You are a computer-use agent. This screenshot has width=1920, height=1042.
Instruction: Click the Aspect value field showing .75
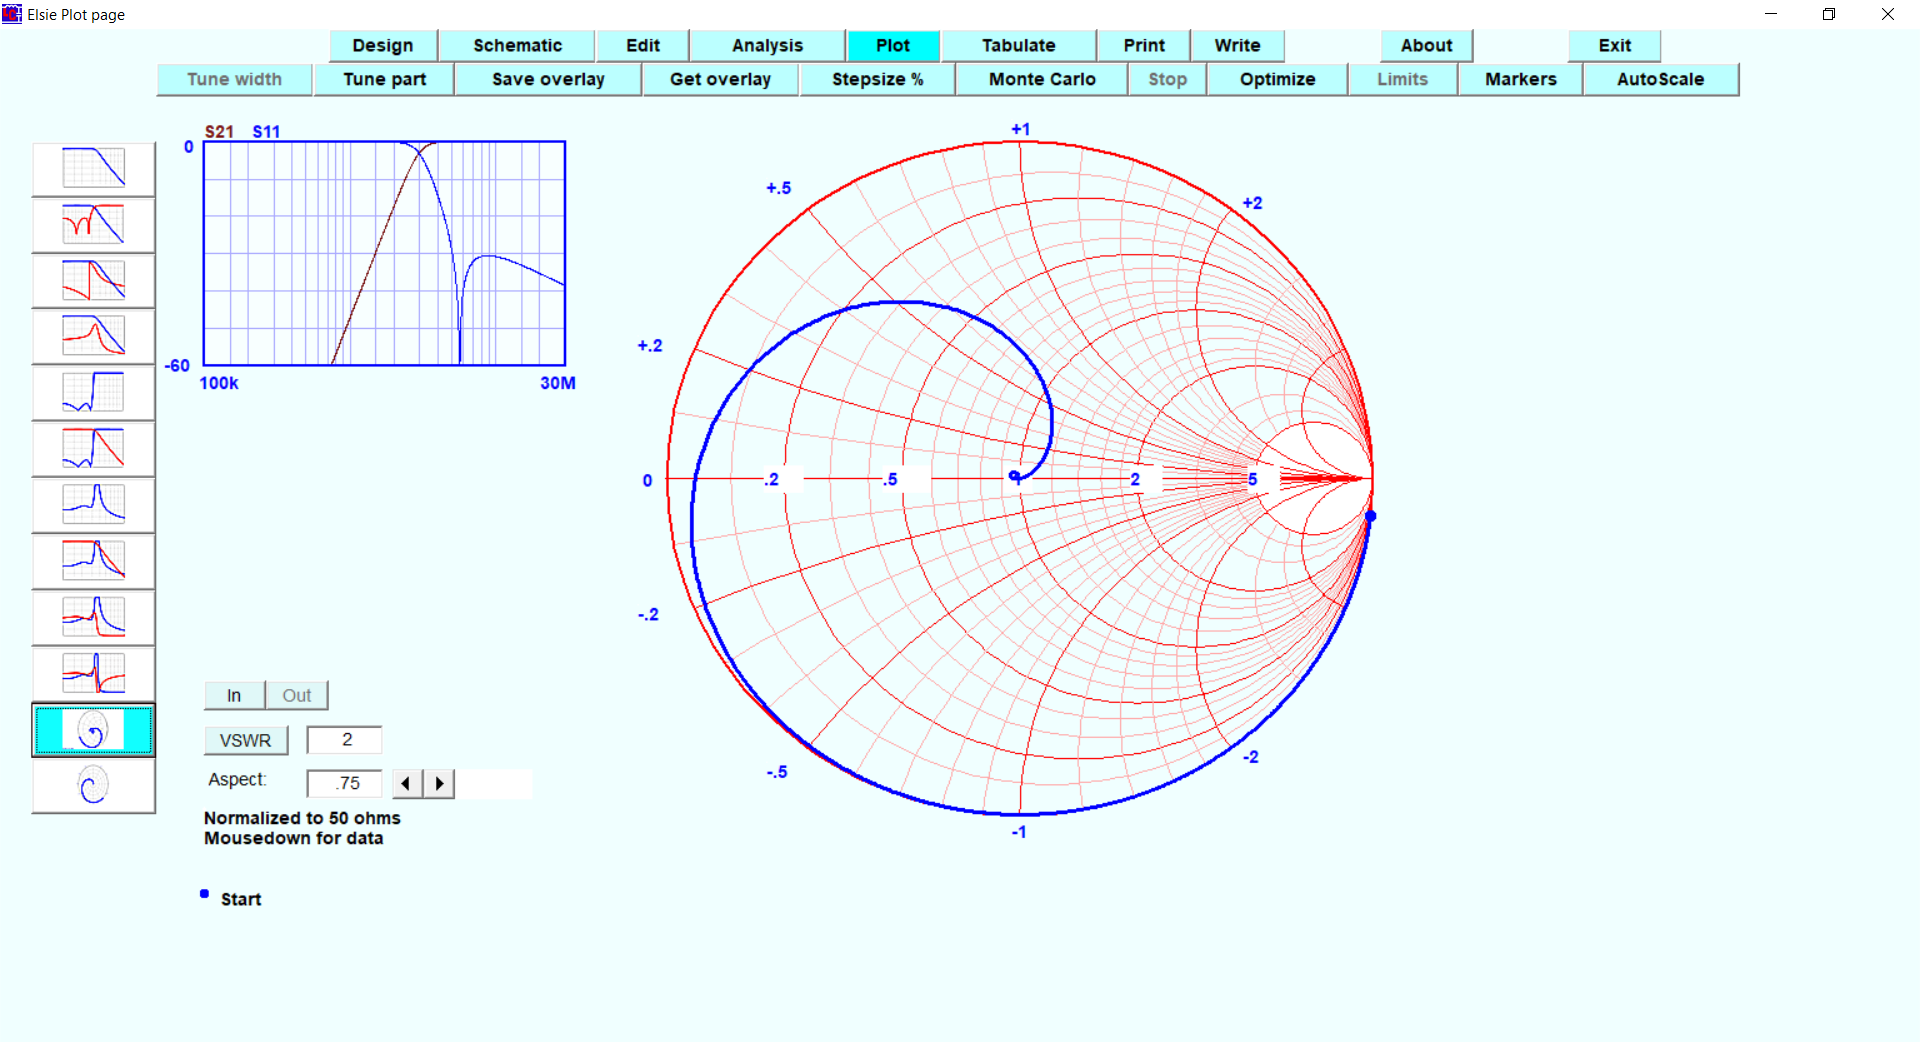click(344, 783)
